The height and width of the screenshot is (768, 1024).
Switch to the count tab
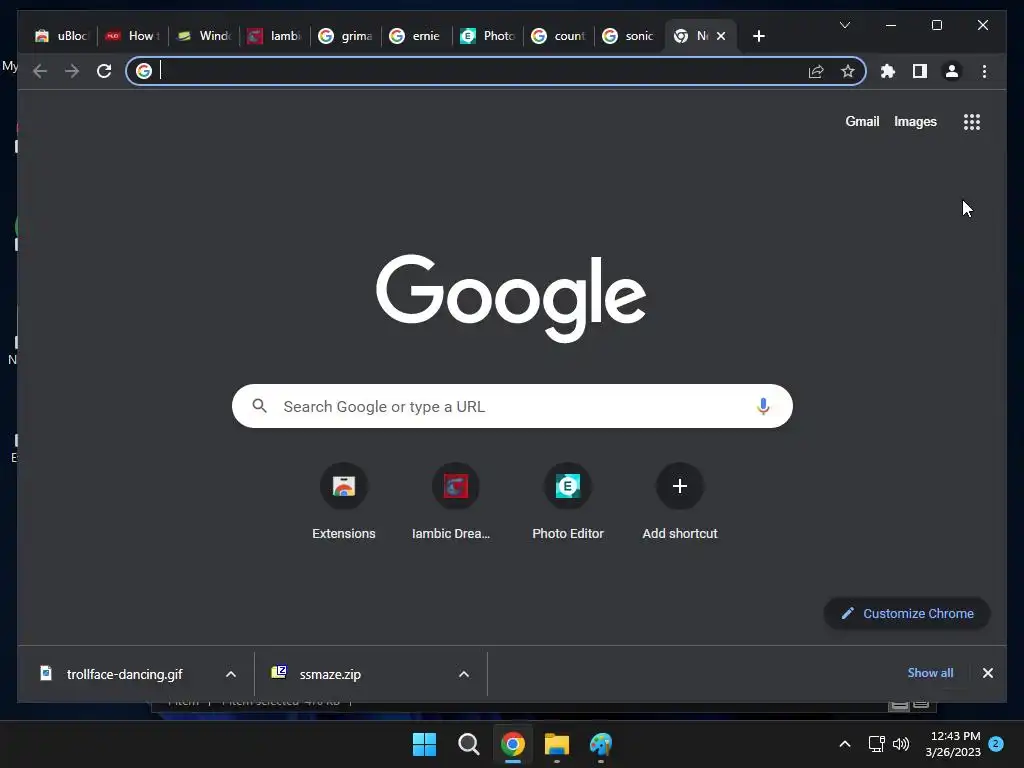[560, 36]
